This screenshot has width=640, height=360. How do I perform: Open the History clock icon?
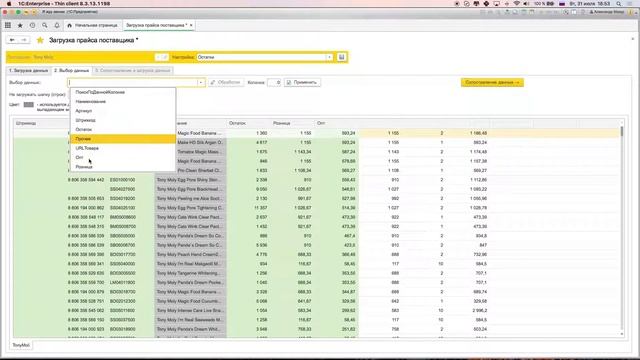click(x=32, y=25)
